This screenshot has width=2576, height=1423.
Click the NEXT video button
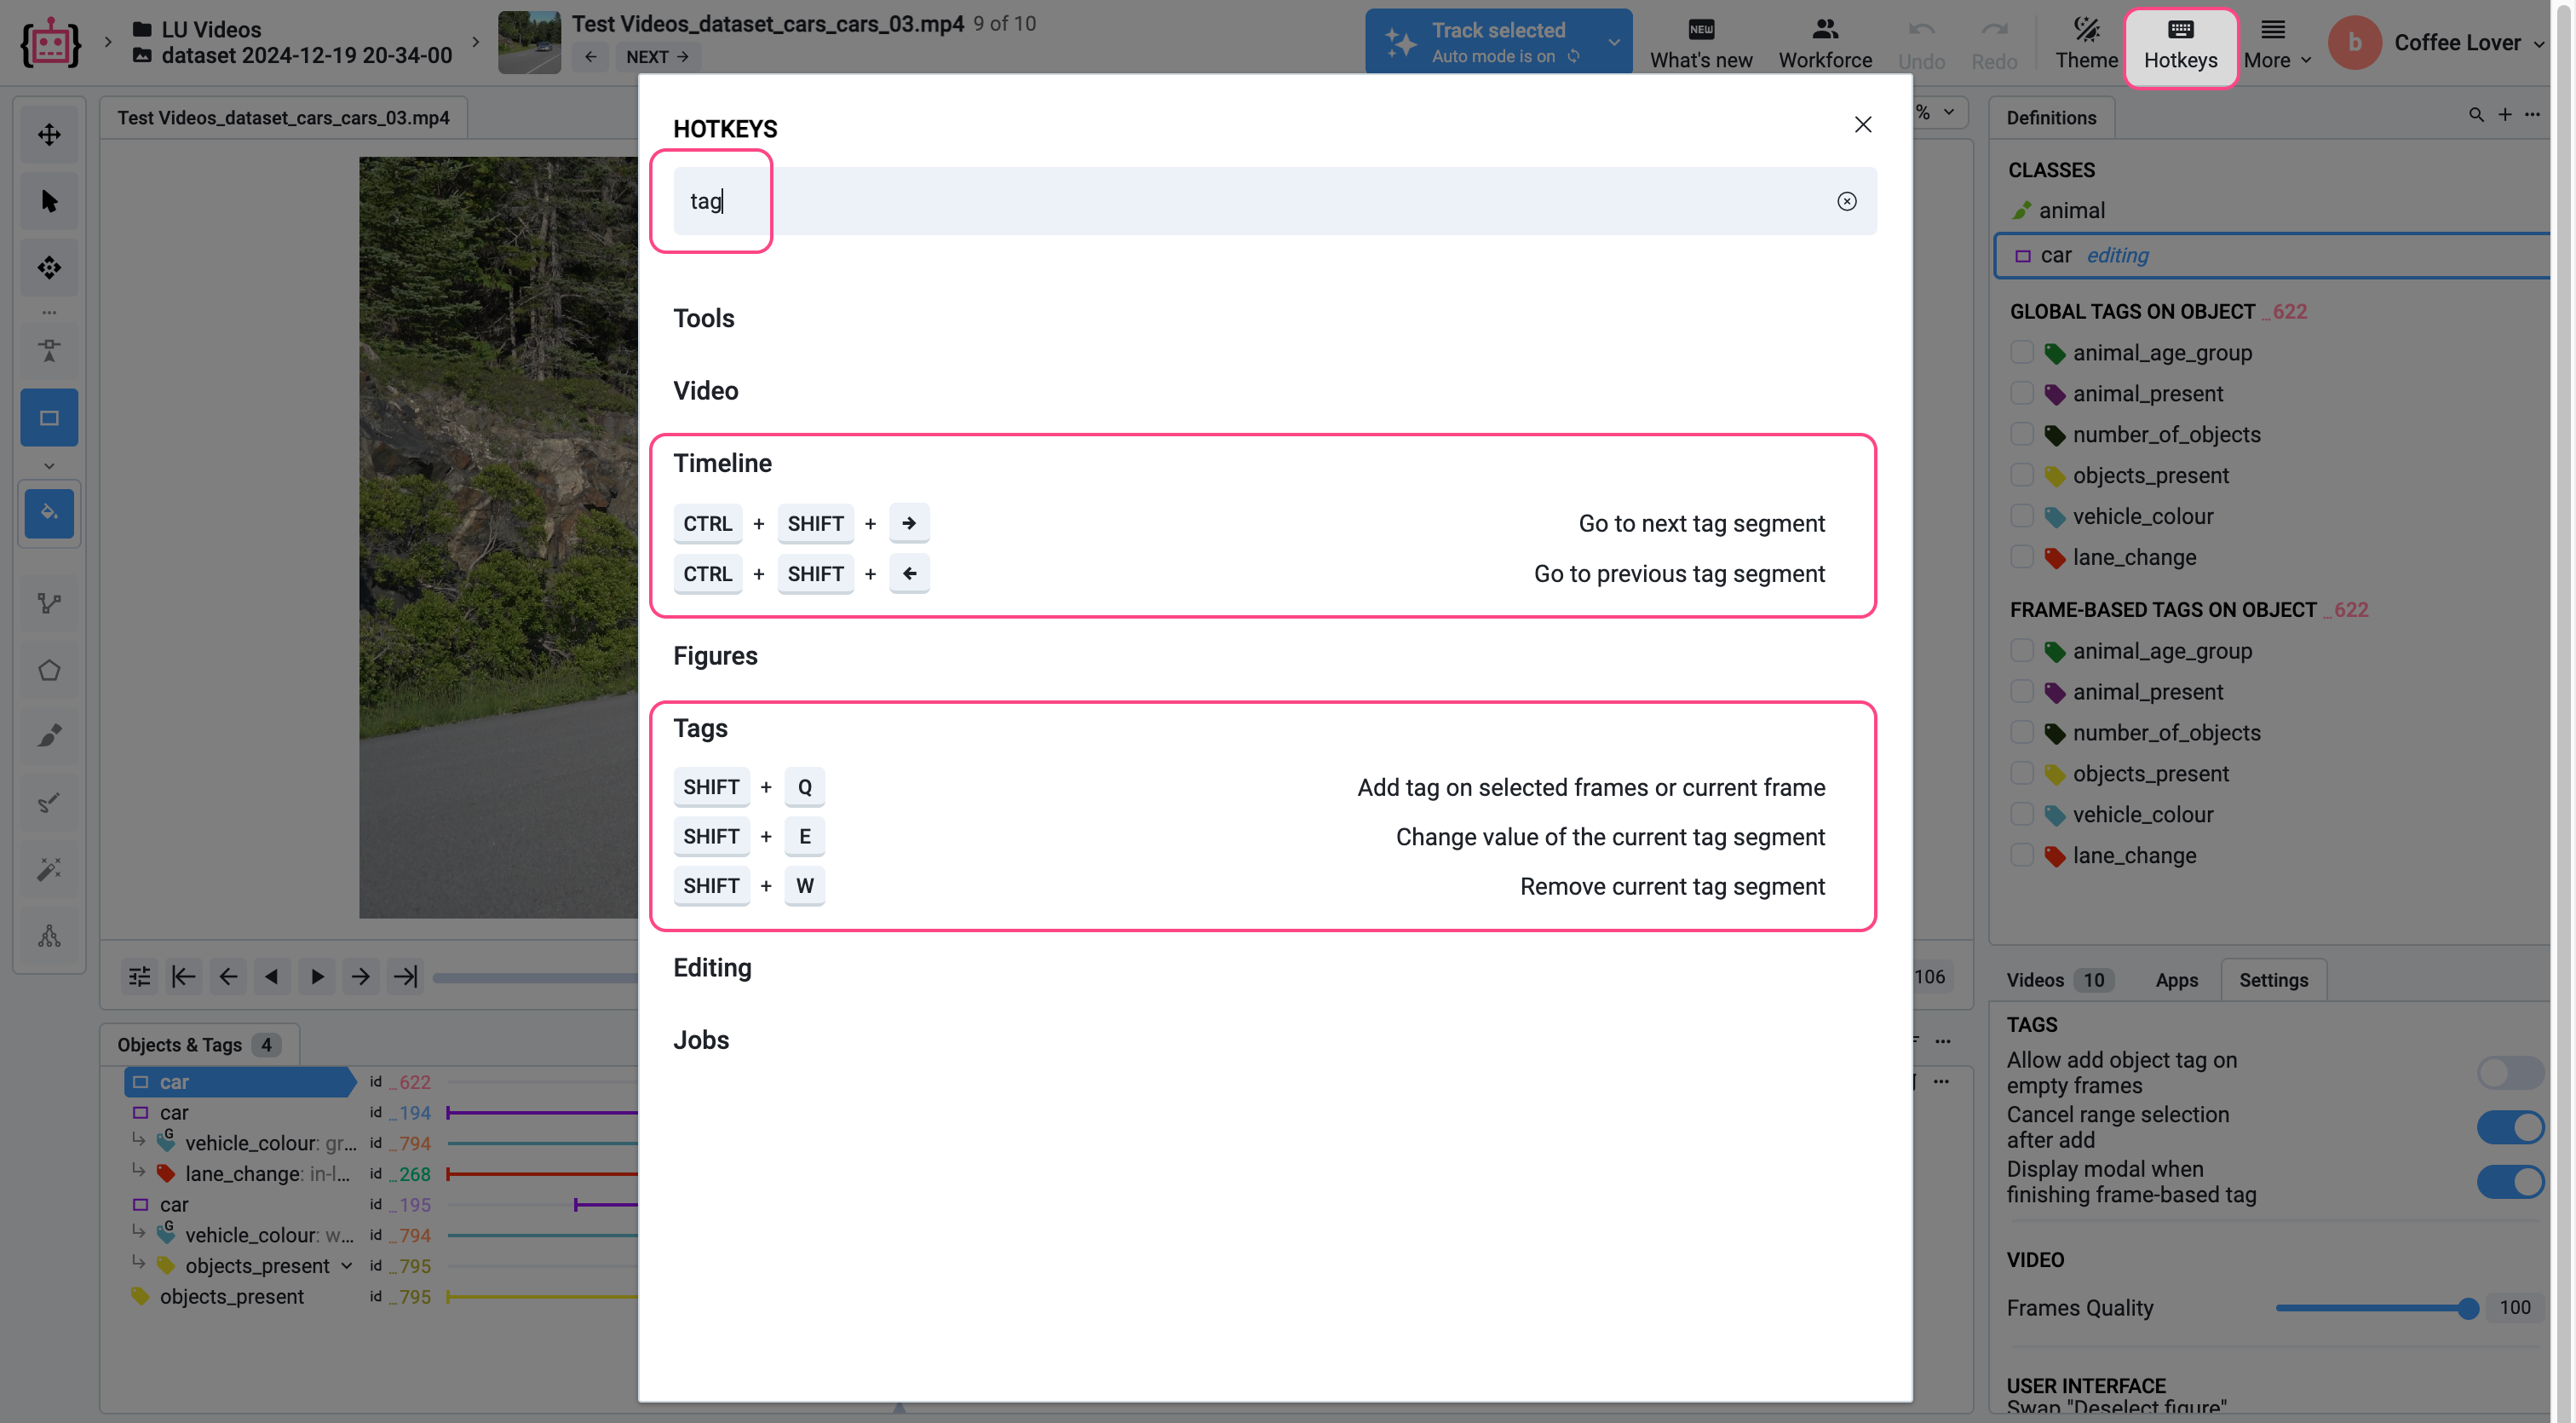point(657,57)
